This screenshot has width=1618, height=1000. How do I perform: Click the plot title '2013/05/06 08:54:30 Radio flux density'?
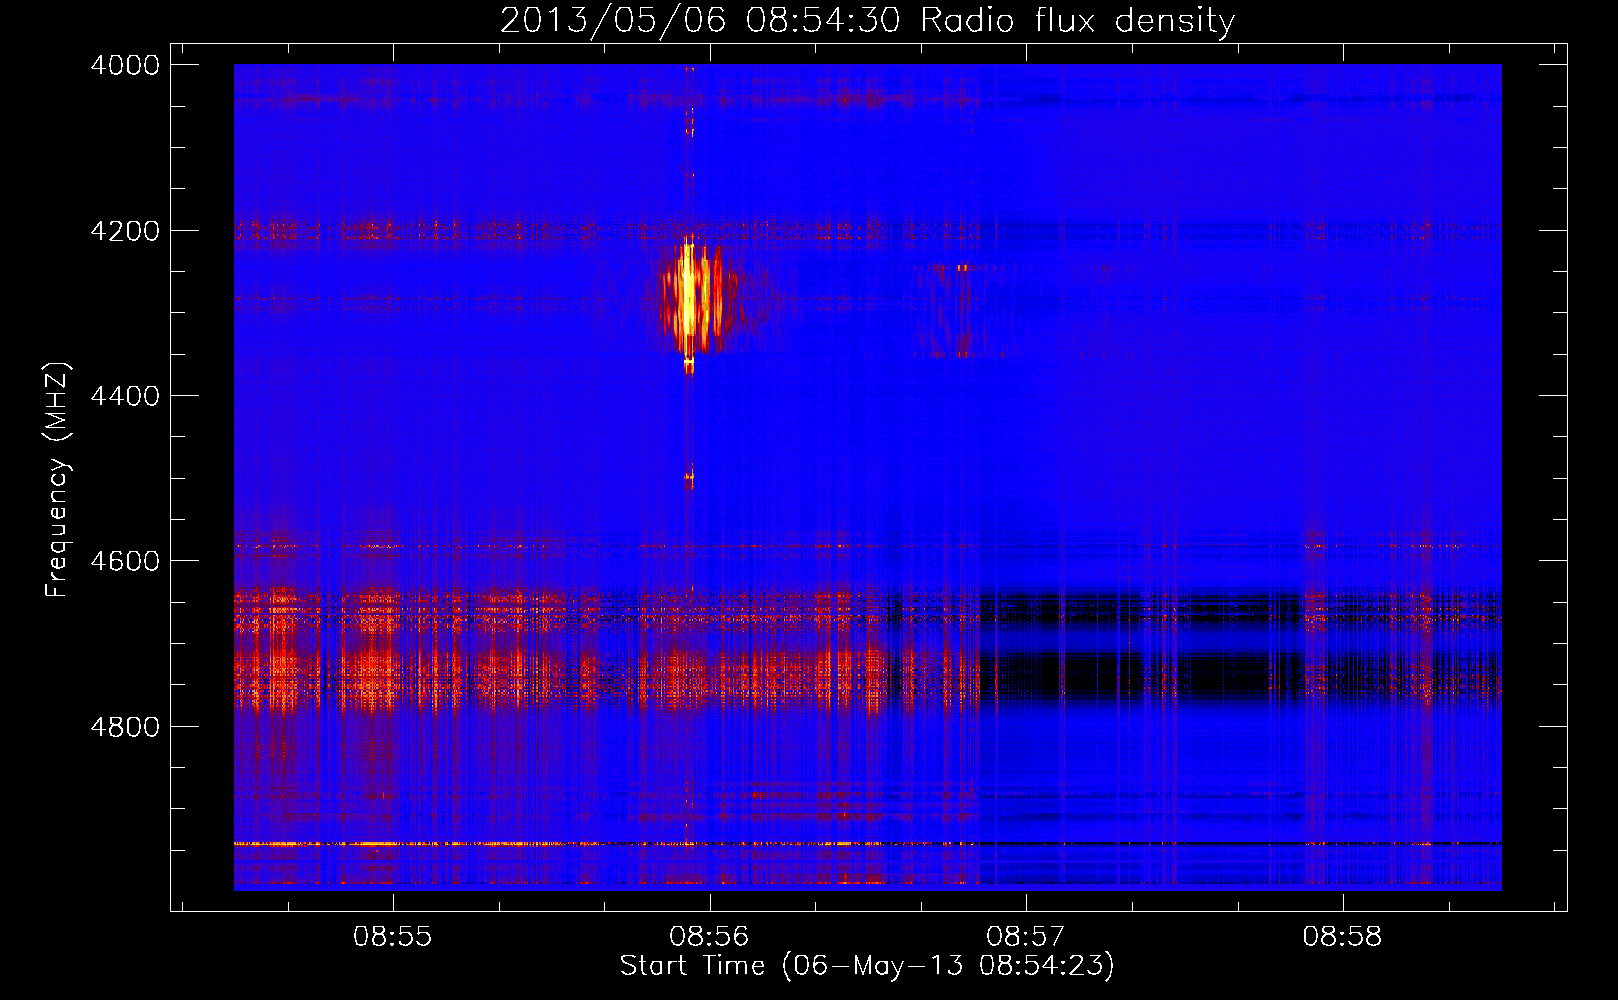867,20
